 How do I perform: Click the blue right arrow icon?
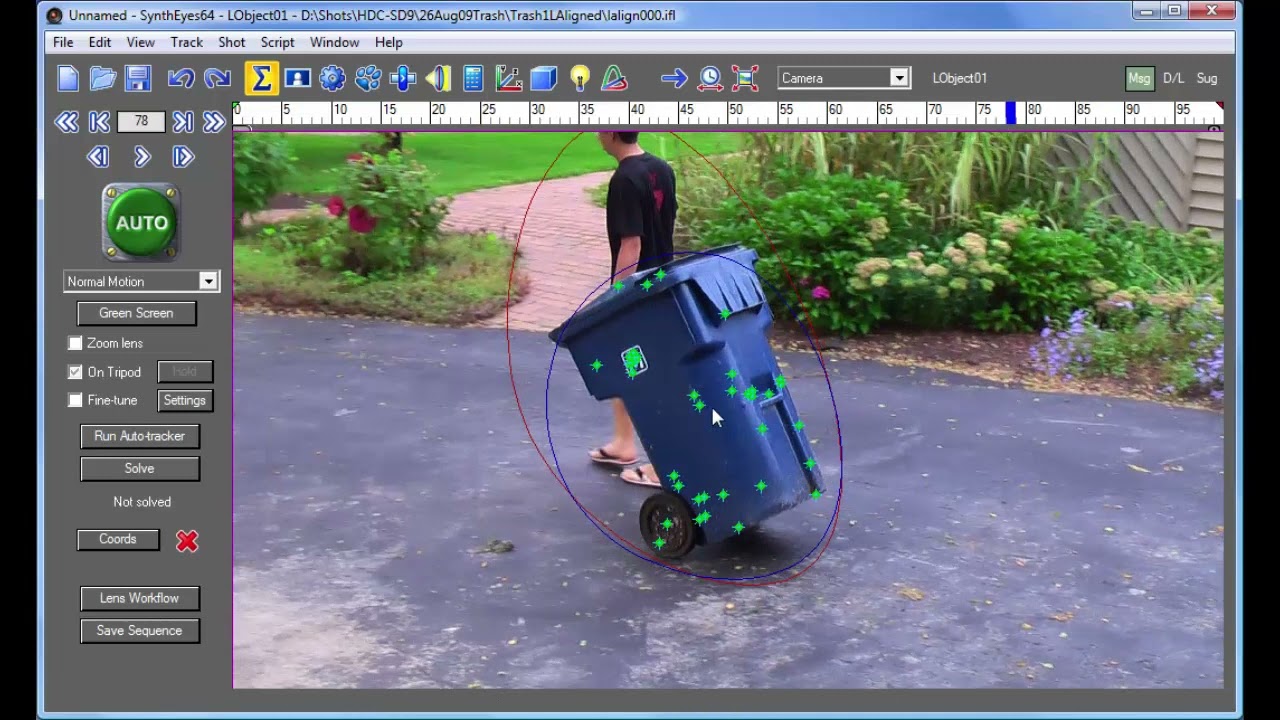[674, 78]
